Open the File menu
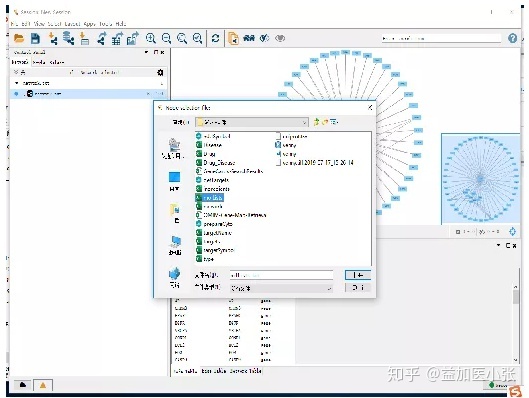Viewport: 529px width, 398px height. (x=15, y=24)
